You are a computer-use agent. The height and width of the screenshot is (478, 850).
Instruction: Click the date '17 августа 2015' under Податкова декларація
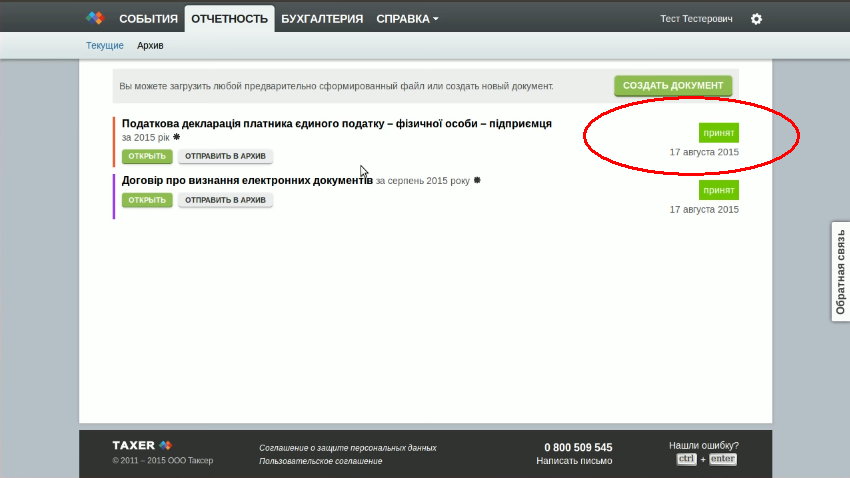click(x=704, y=152)
